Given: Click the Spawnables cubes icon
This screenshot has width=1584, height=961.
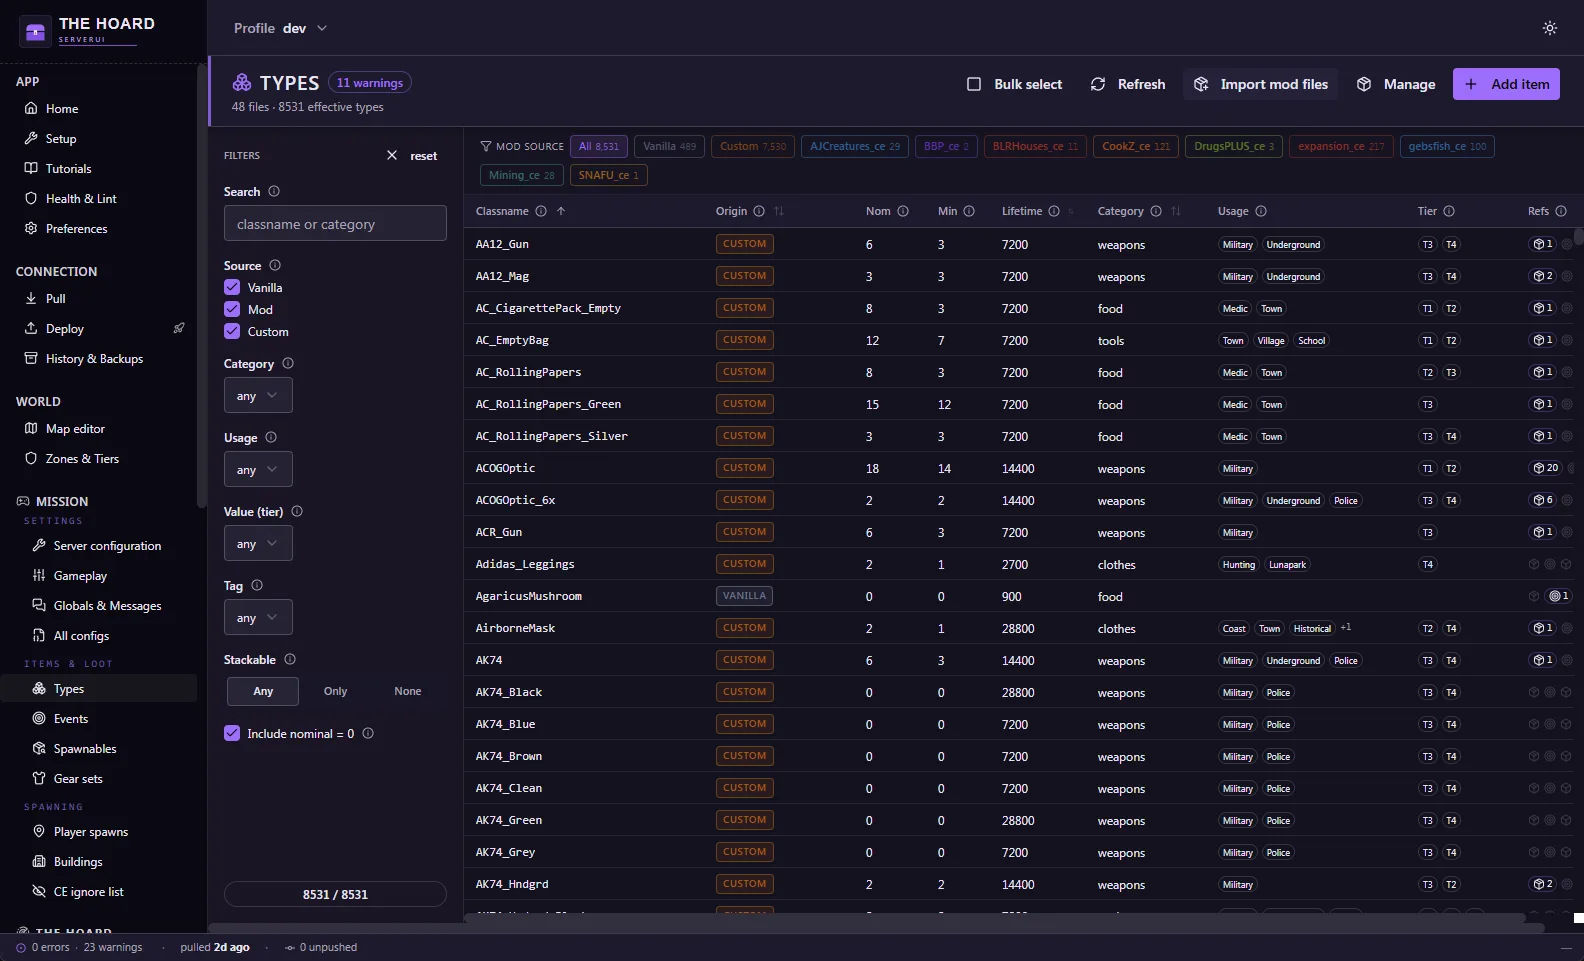Looking at the screenshot, I should tap(39, 748).
